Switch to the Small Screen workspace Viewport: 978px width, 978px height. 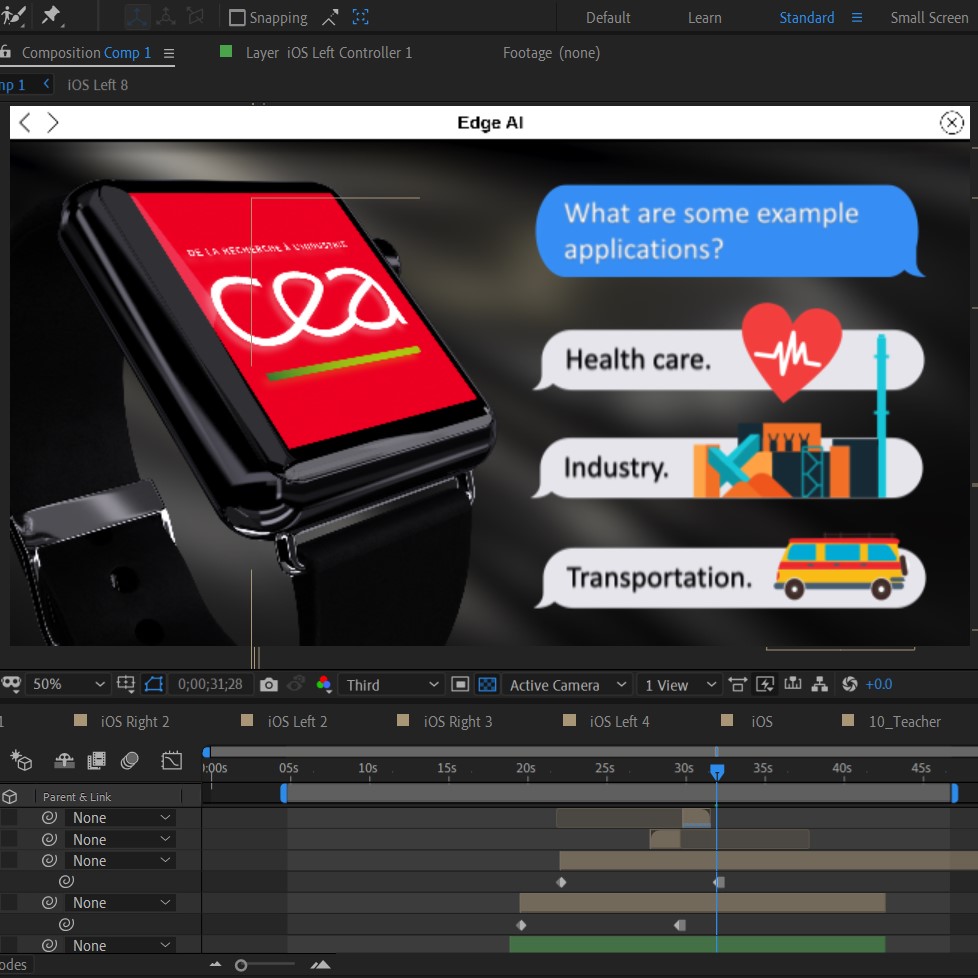click(929, 17)
